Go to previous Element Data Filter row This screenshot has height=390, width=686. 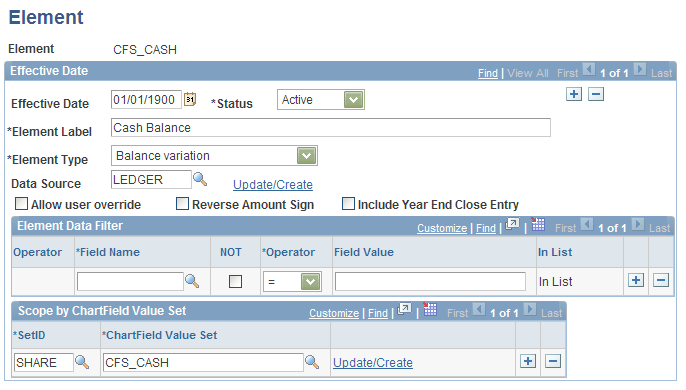(x=587, y=225)
